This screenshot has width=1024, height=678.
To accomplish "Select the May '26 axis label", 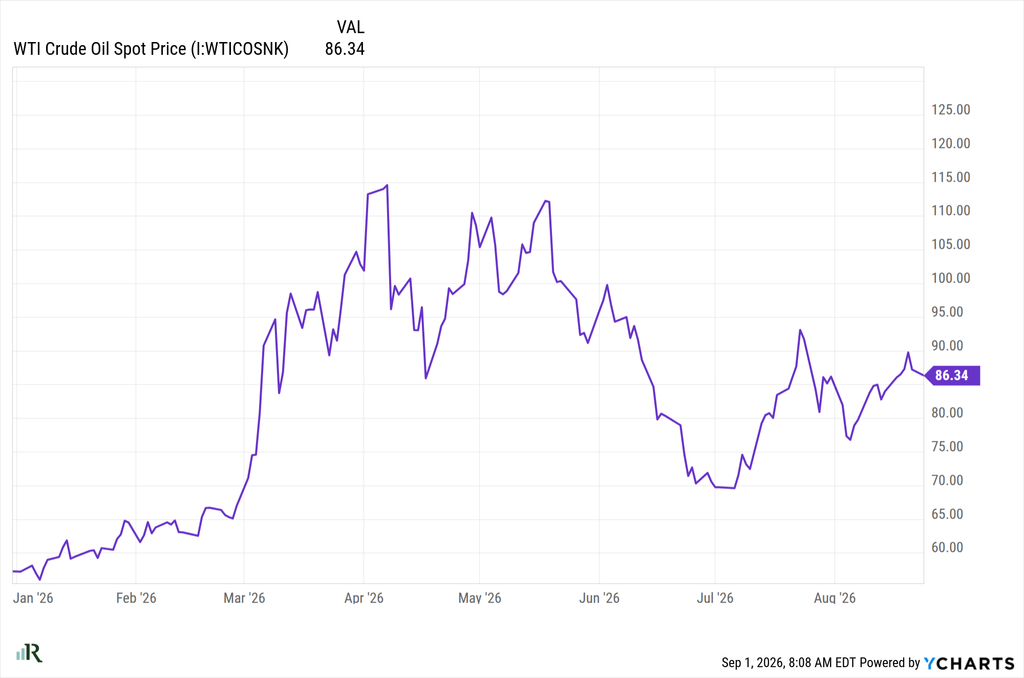I will coord(479,598).
